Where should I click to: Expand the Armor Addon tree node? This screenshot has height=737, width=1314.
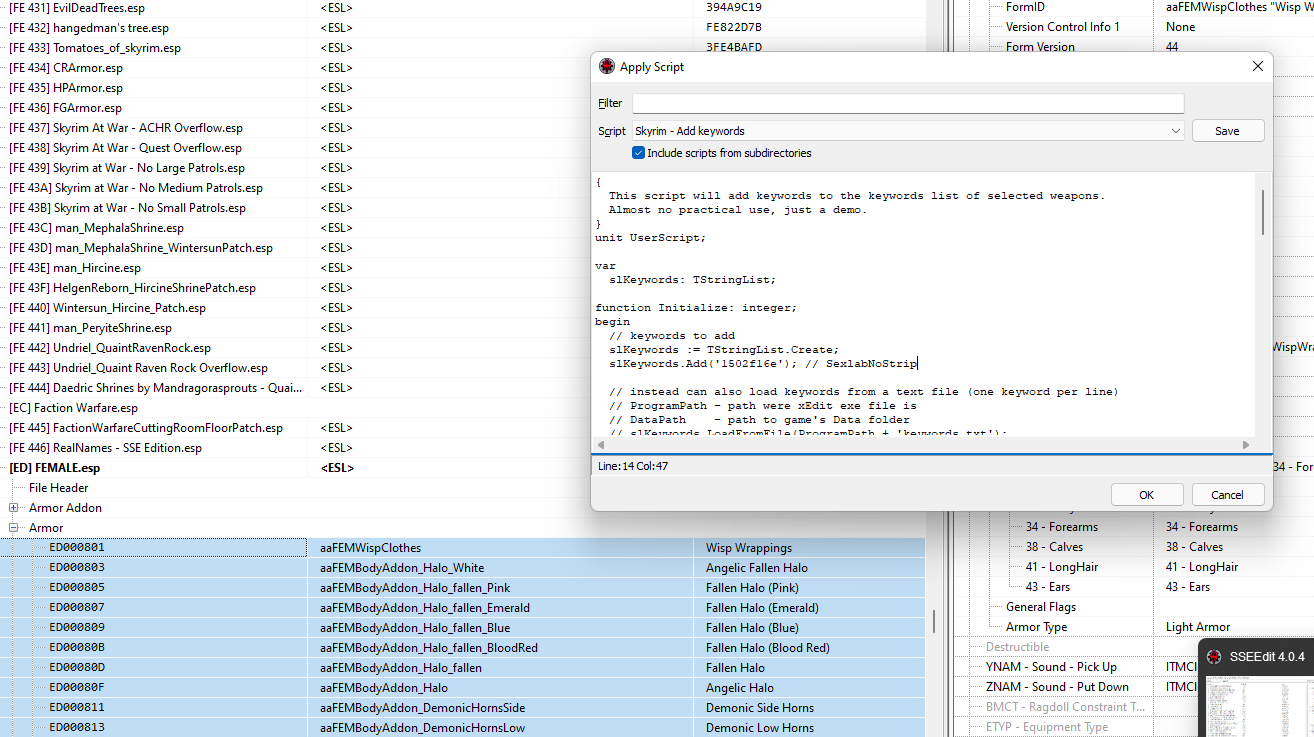pyautogui.click(x=14, y=508)
